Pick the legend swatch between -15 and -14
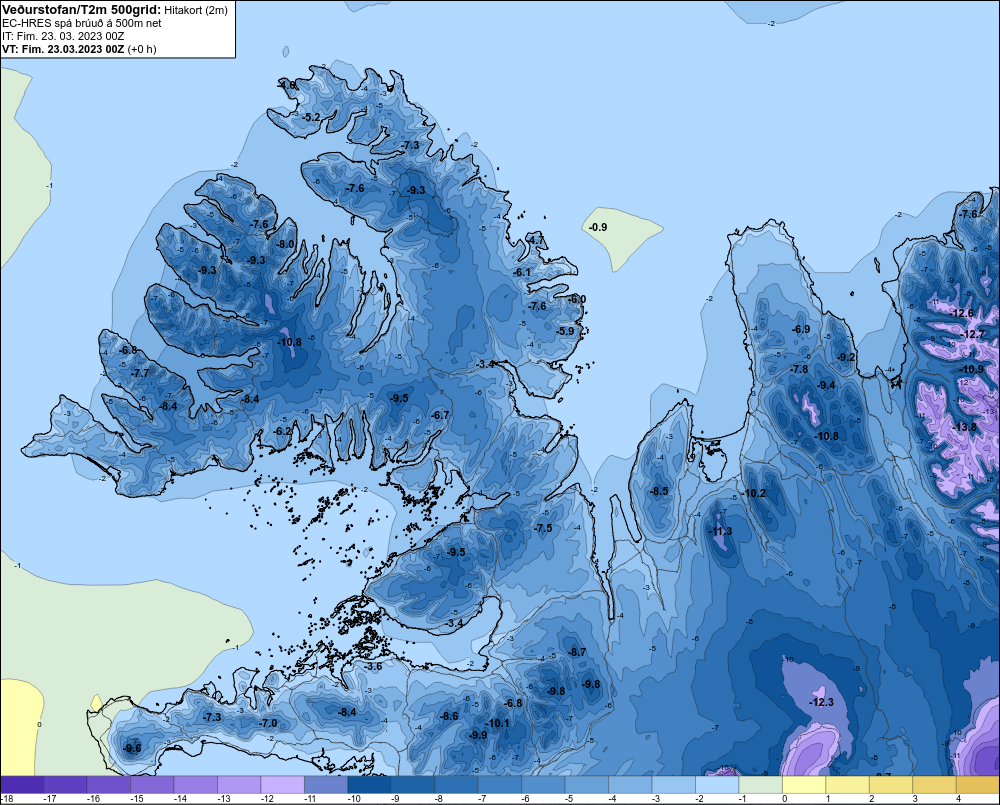Viewport: 1000px width, 805px height. click(x=152, y=785)
